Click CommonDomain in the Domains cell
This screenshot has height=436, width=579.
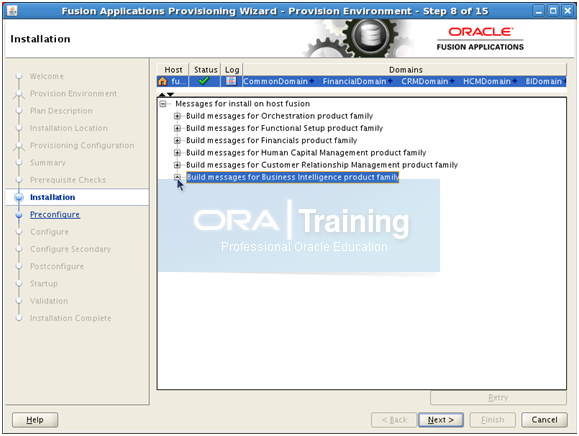pyautogui.click(x=275, y=81)
